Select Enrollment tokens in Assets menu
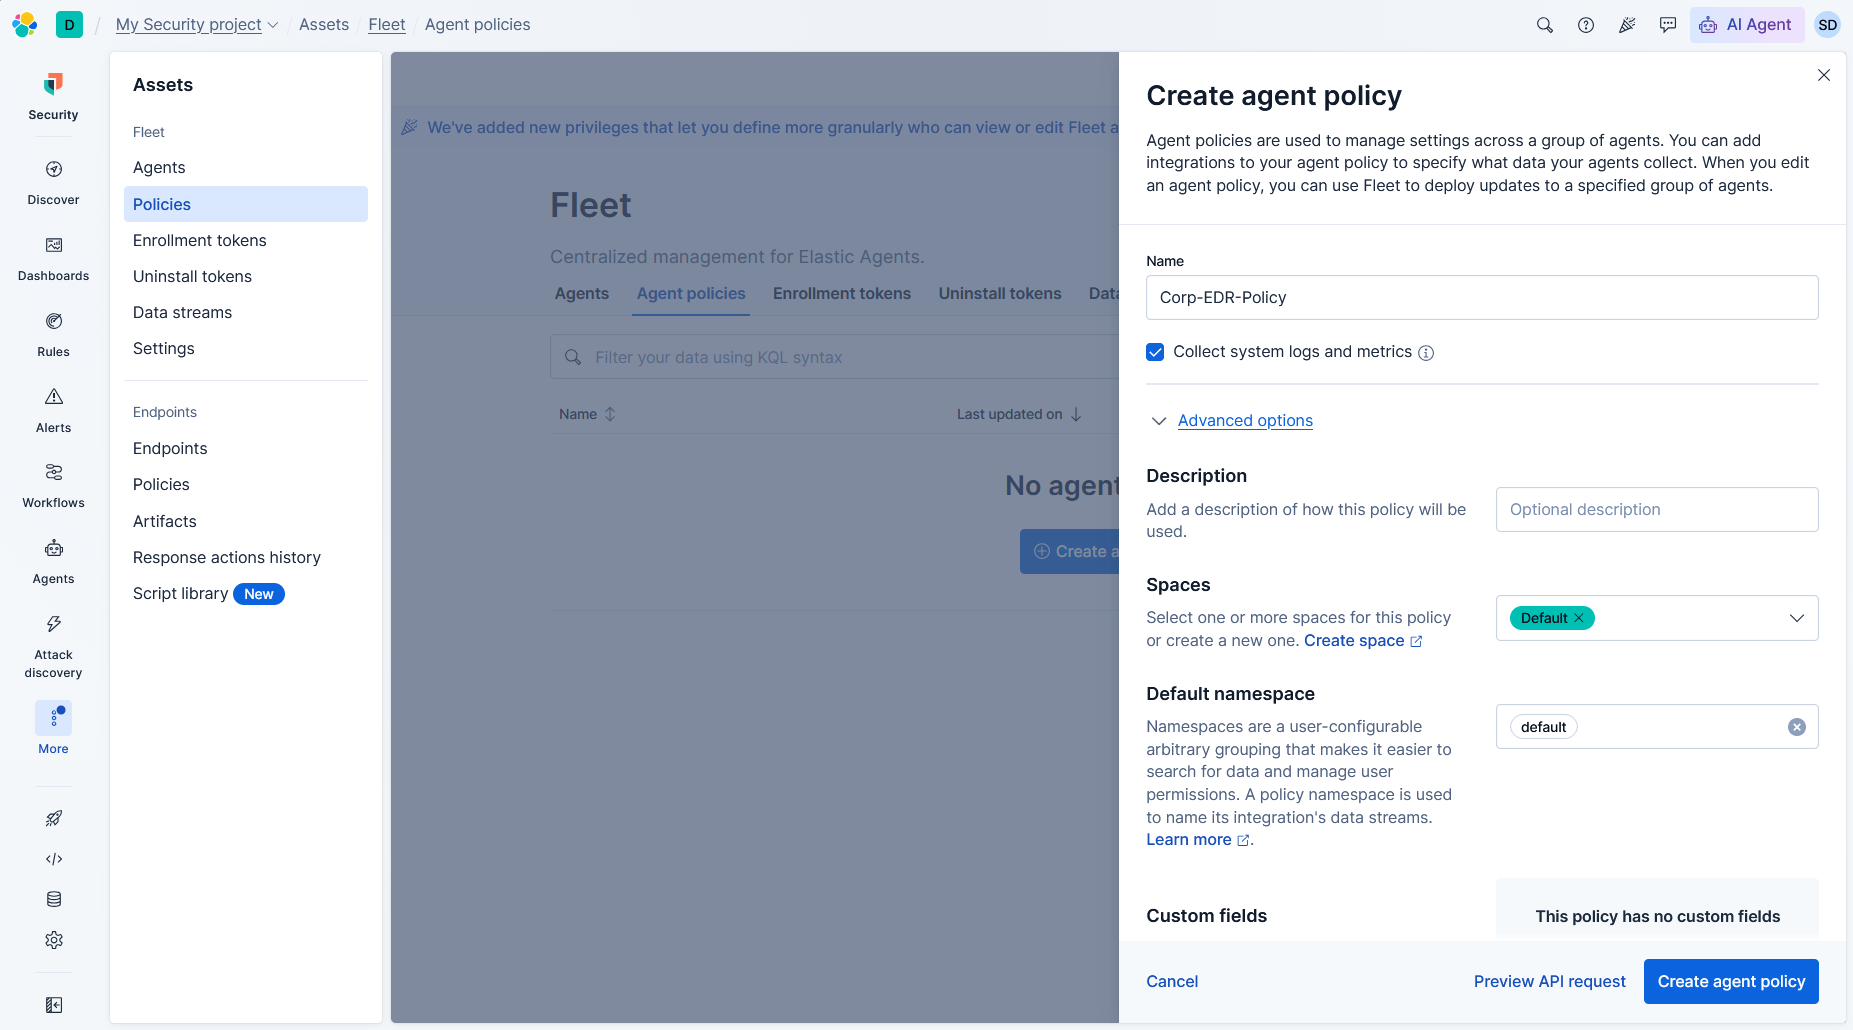The height and width of the screenshot is (1030, 1853). (200, 240)
